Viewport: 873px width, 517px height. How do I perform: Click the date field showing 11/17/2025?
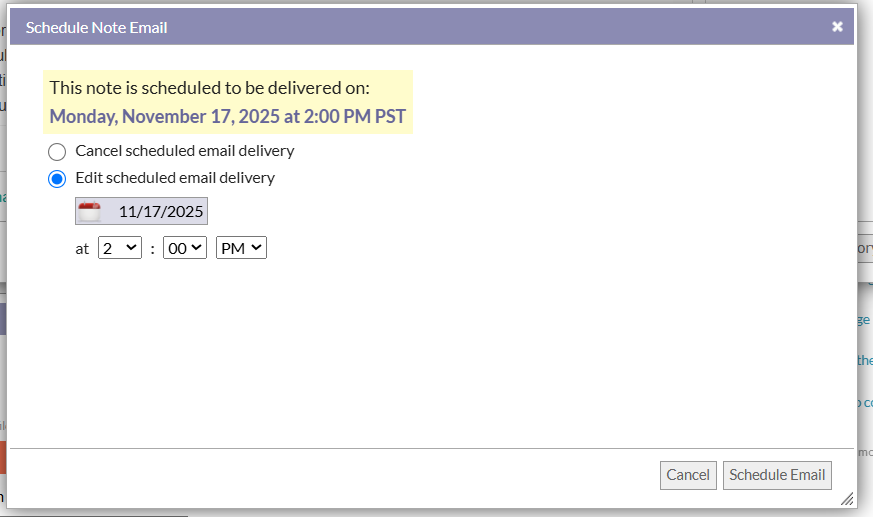coord(160,211)
